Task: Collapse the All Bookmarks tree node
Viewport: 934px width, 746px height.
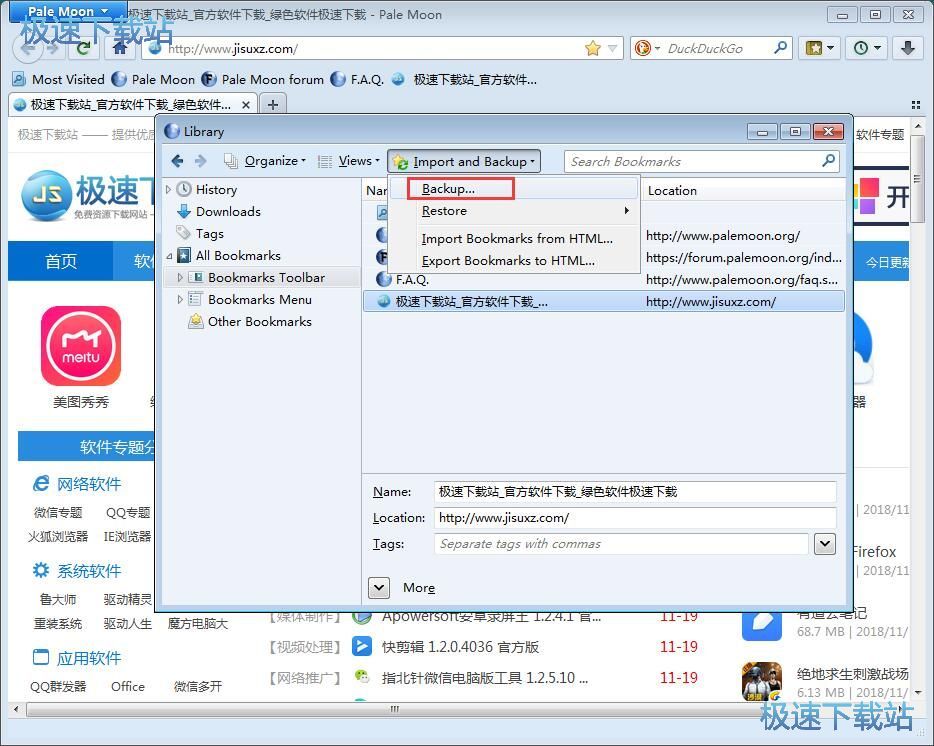Action: coord(169,256)
